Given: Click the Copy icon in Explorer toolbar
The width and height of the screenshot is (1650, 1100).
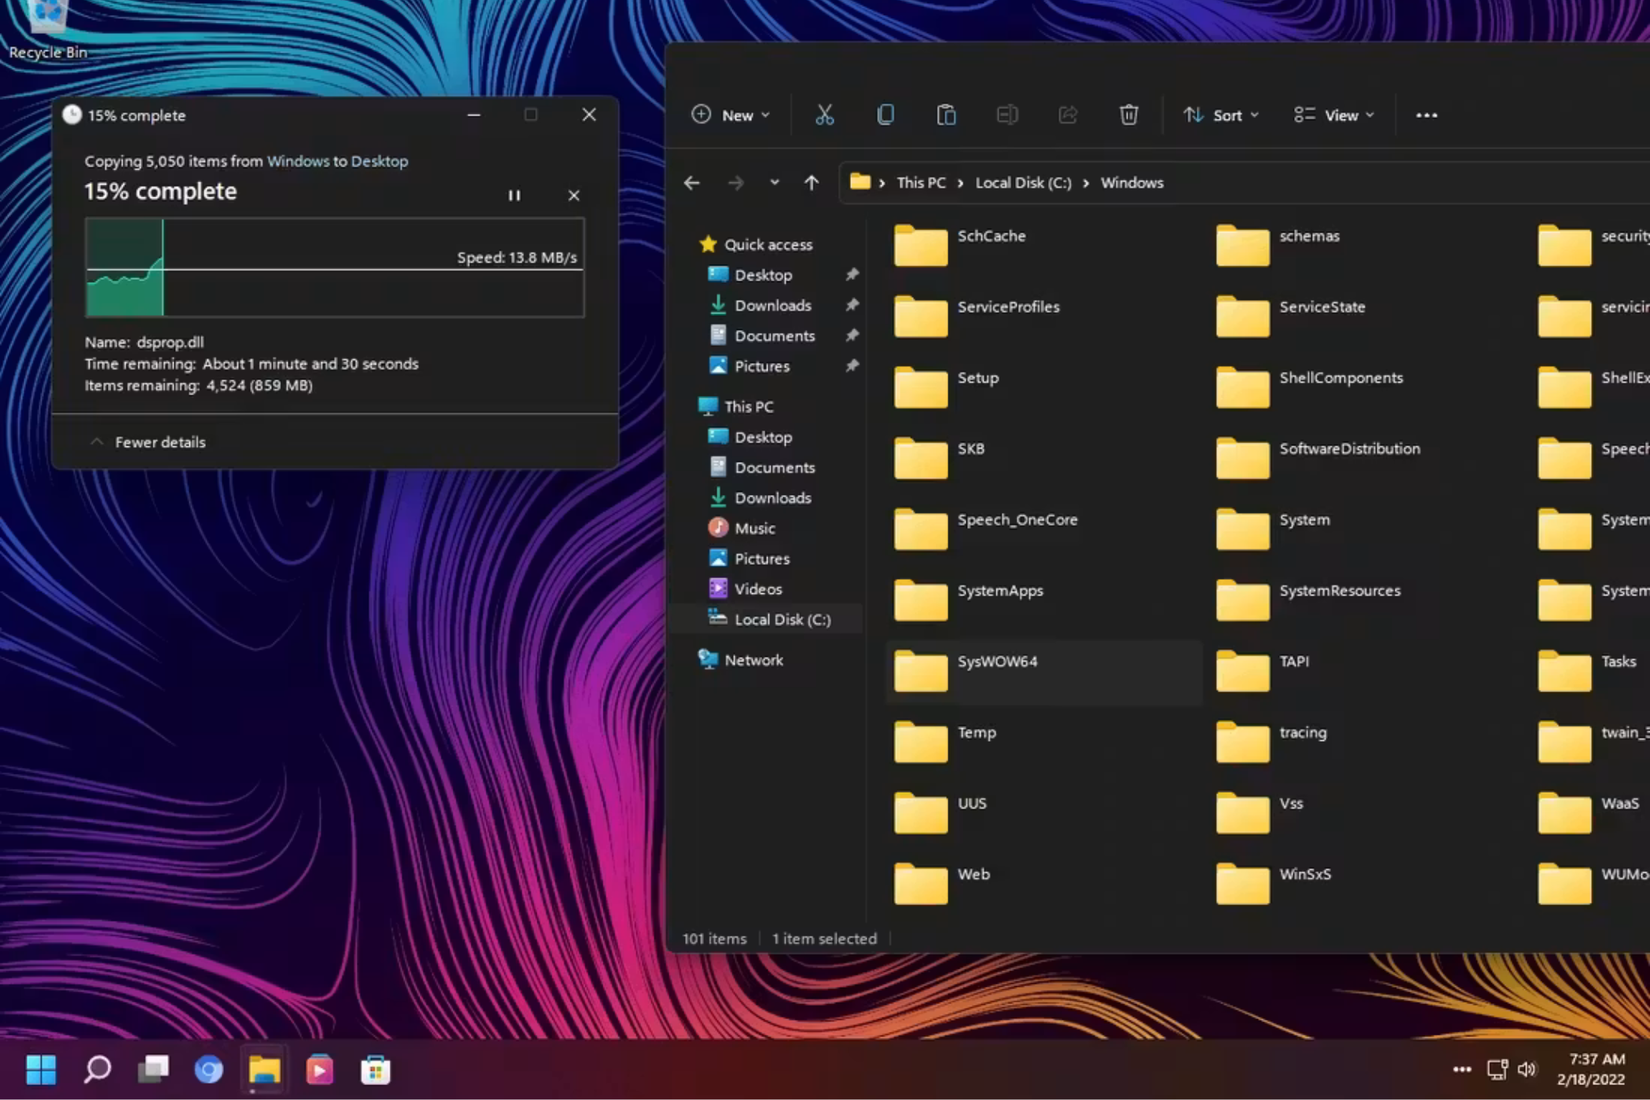Looking at the screenshot, I should (x=885, y=115).
